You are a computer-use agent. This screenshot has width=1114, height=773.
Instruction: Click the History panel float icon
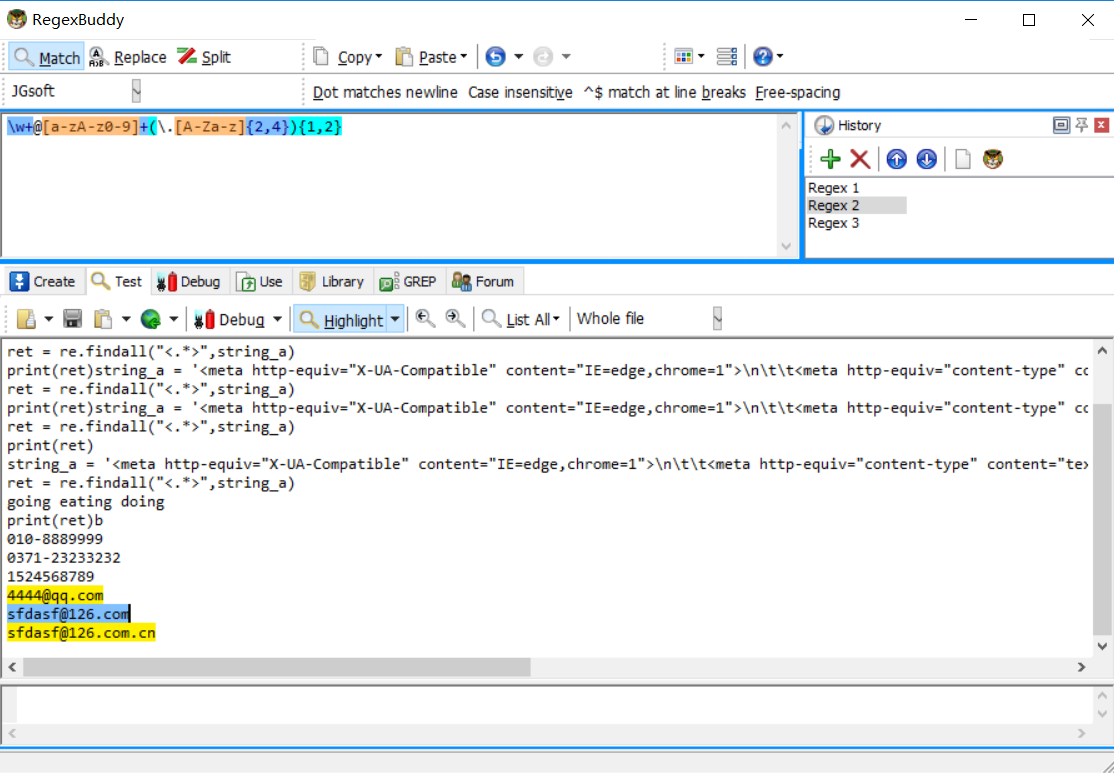(1061, 125)
